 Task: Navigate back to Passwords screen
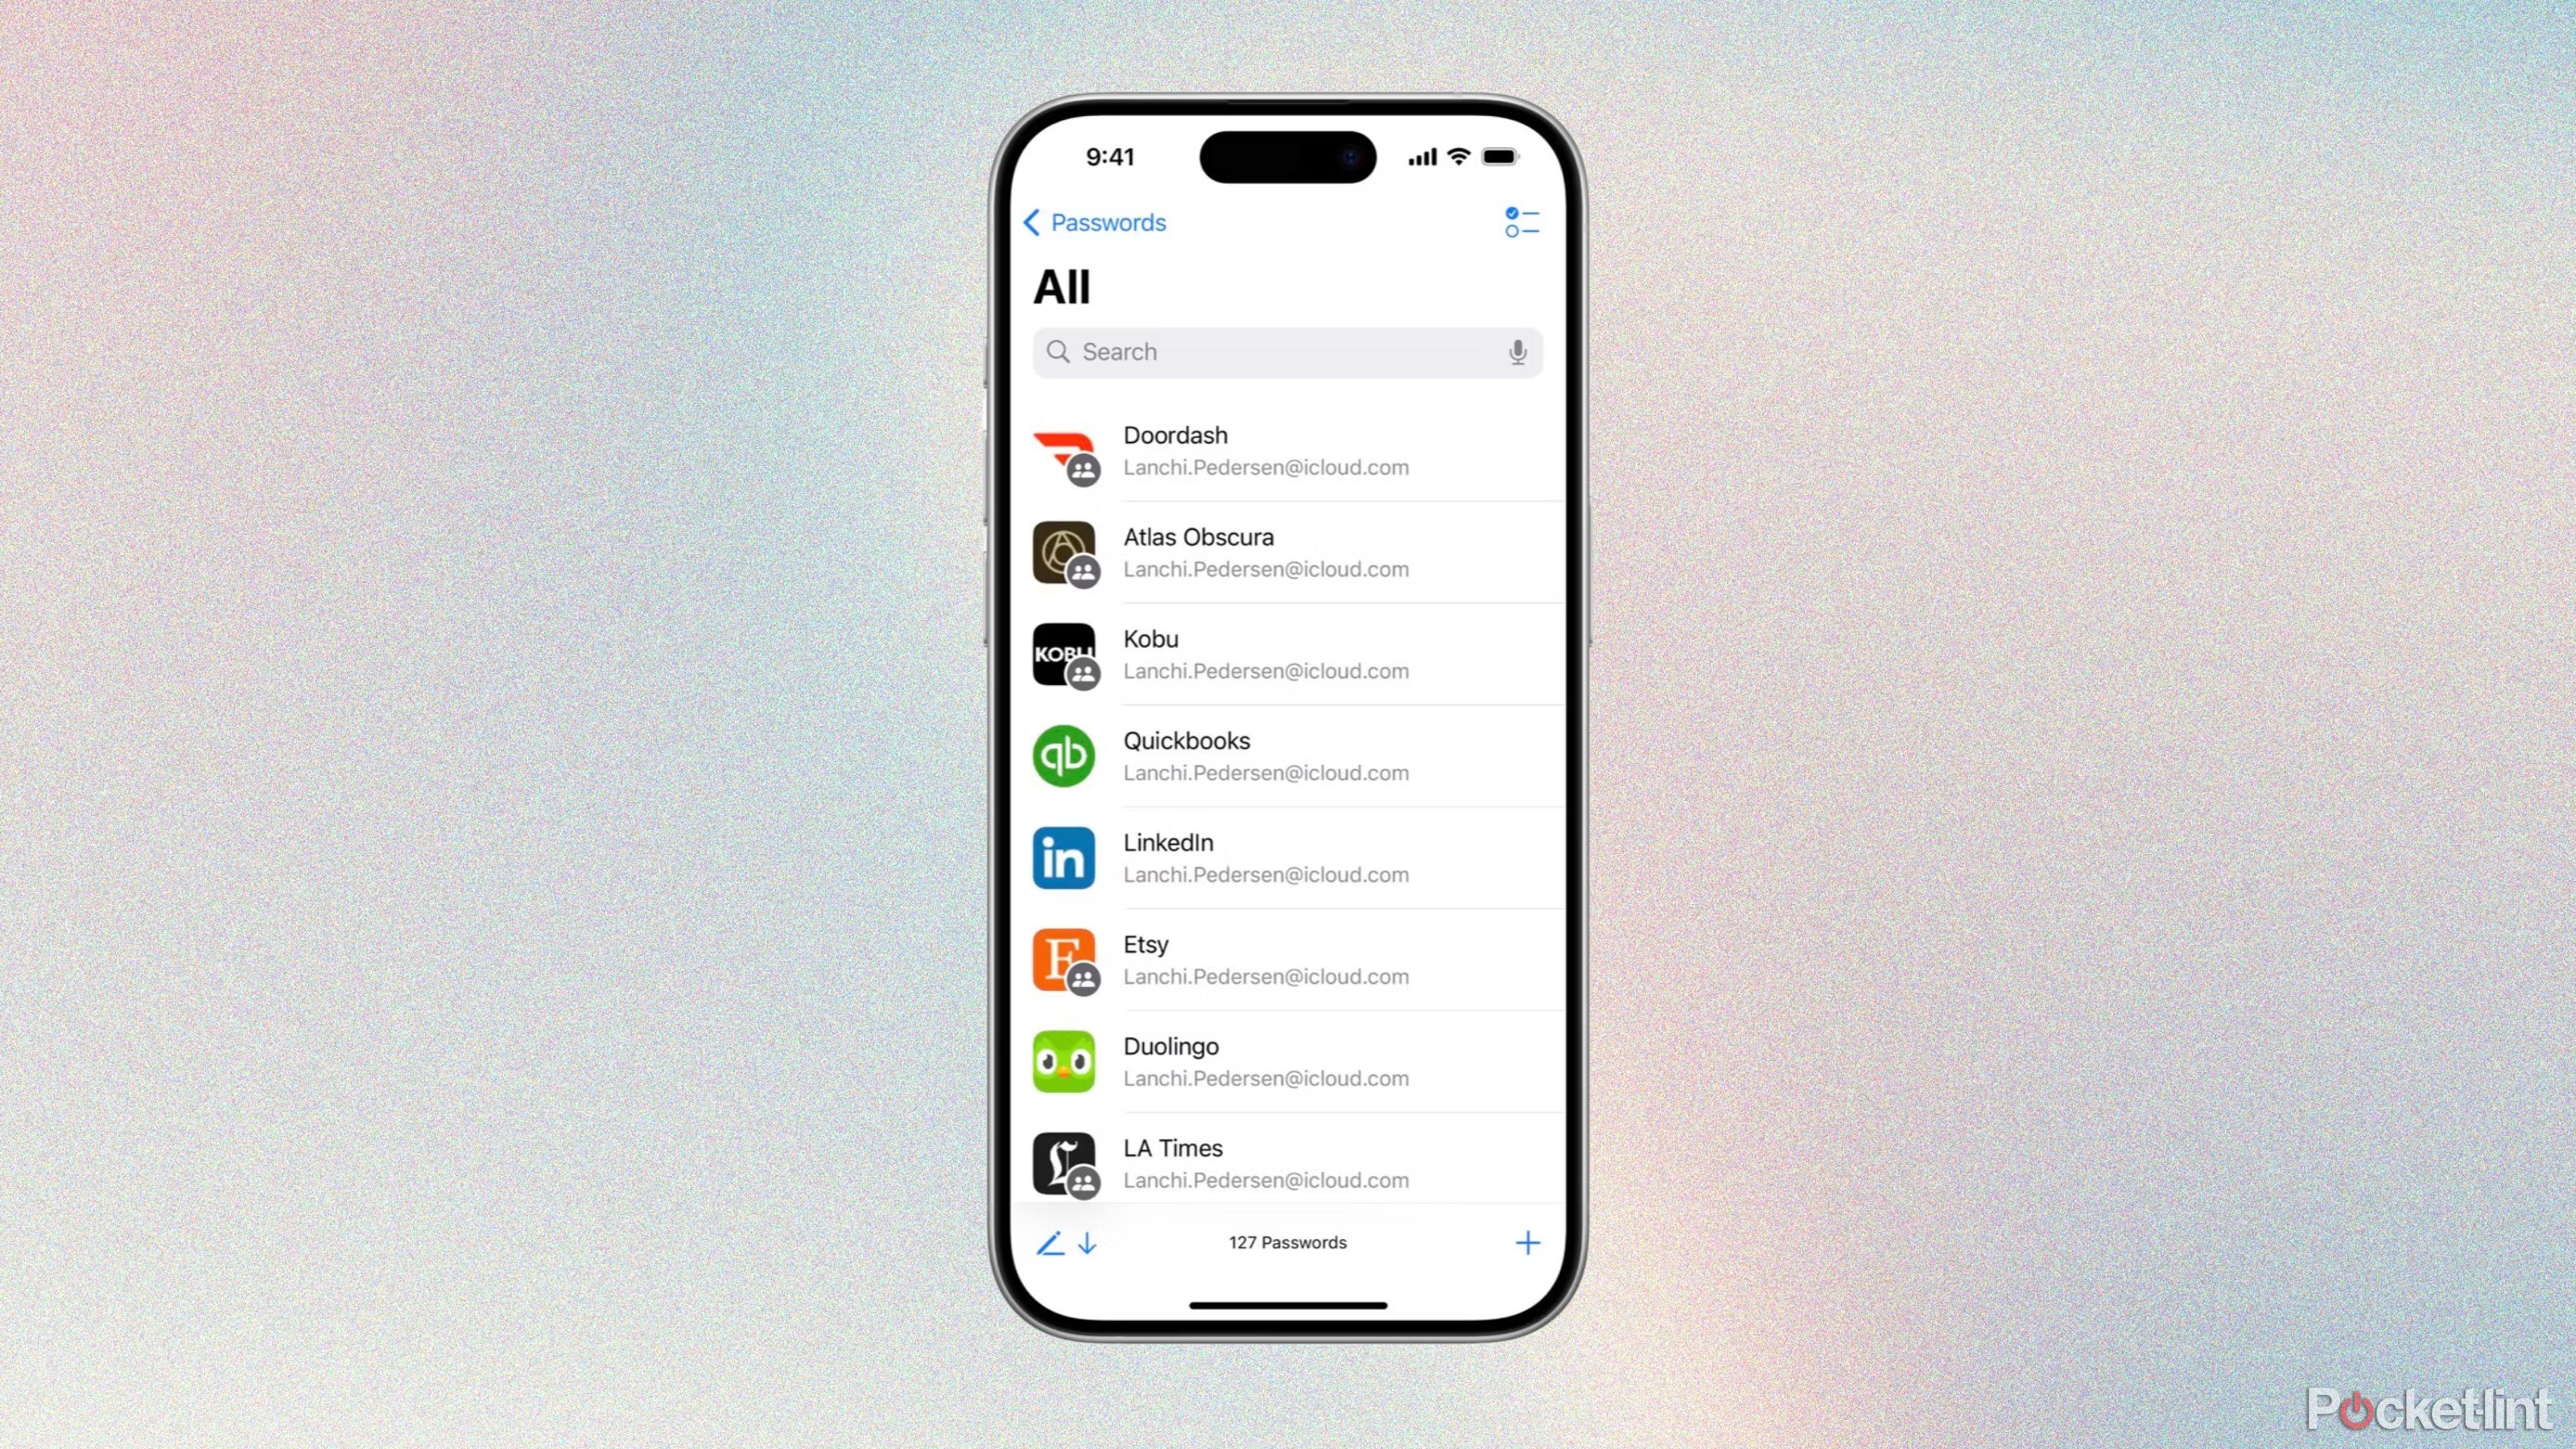(x=1092, y=221)
